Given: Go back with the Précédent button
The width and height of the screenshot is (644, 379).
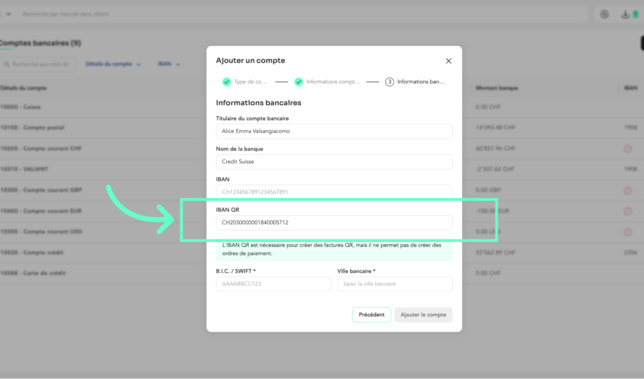Looking at the screenshot, I should click(371, 315).
